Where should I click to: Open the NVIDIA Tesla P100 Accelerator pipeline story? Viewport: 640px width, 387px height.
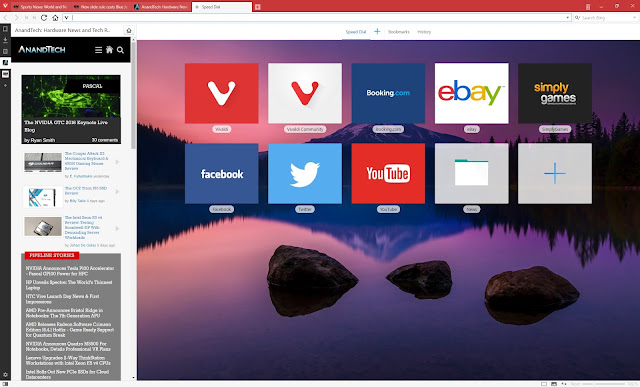pos(70,271)
